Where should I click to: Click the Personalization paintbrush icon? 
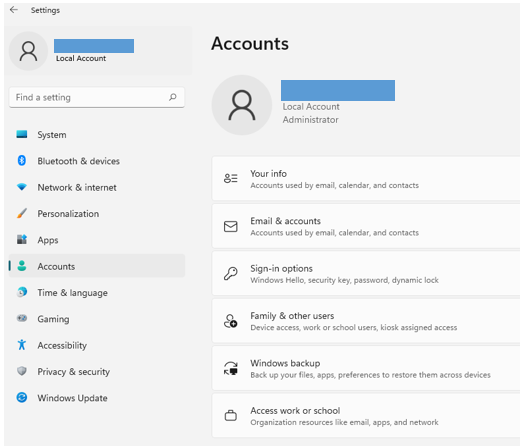point(22,213)
